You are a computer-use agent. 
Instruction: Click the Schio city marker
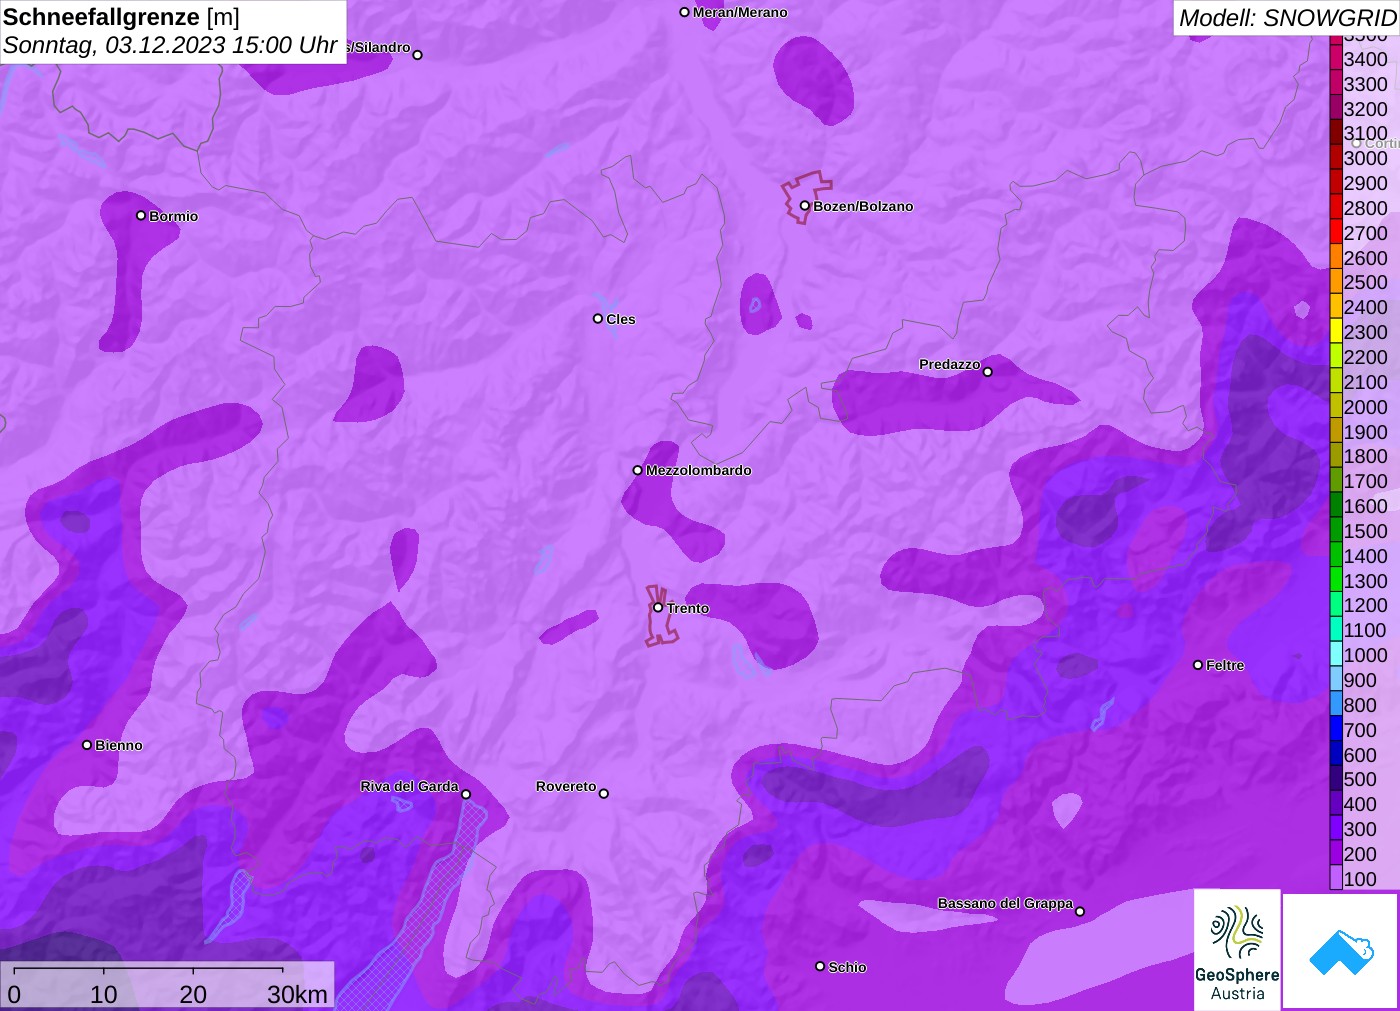[x=820, y=966]
